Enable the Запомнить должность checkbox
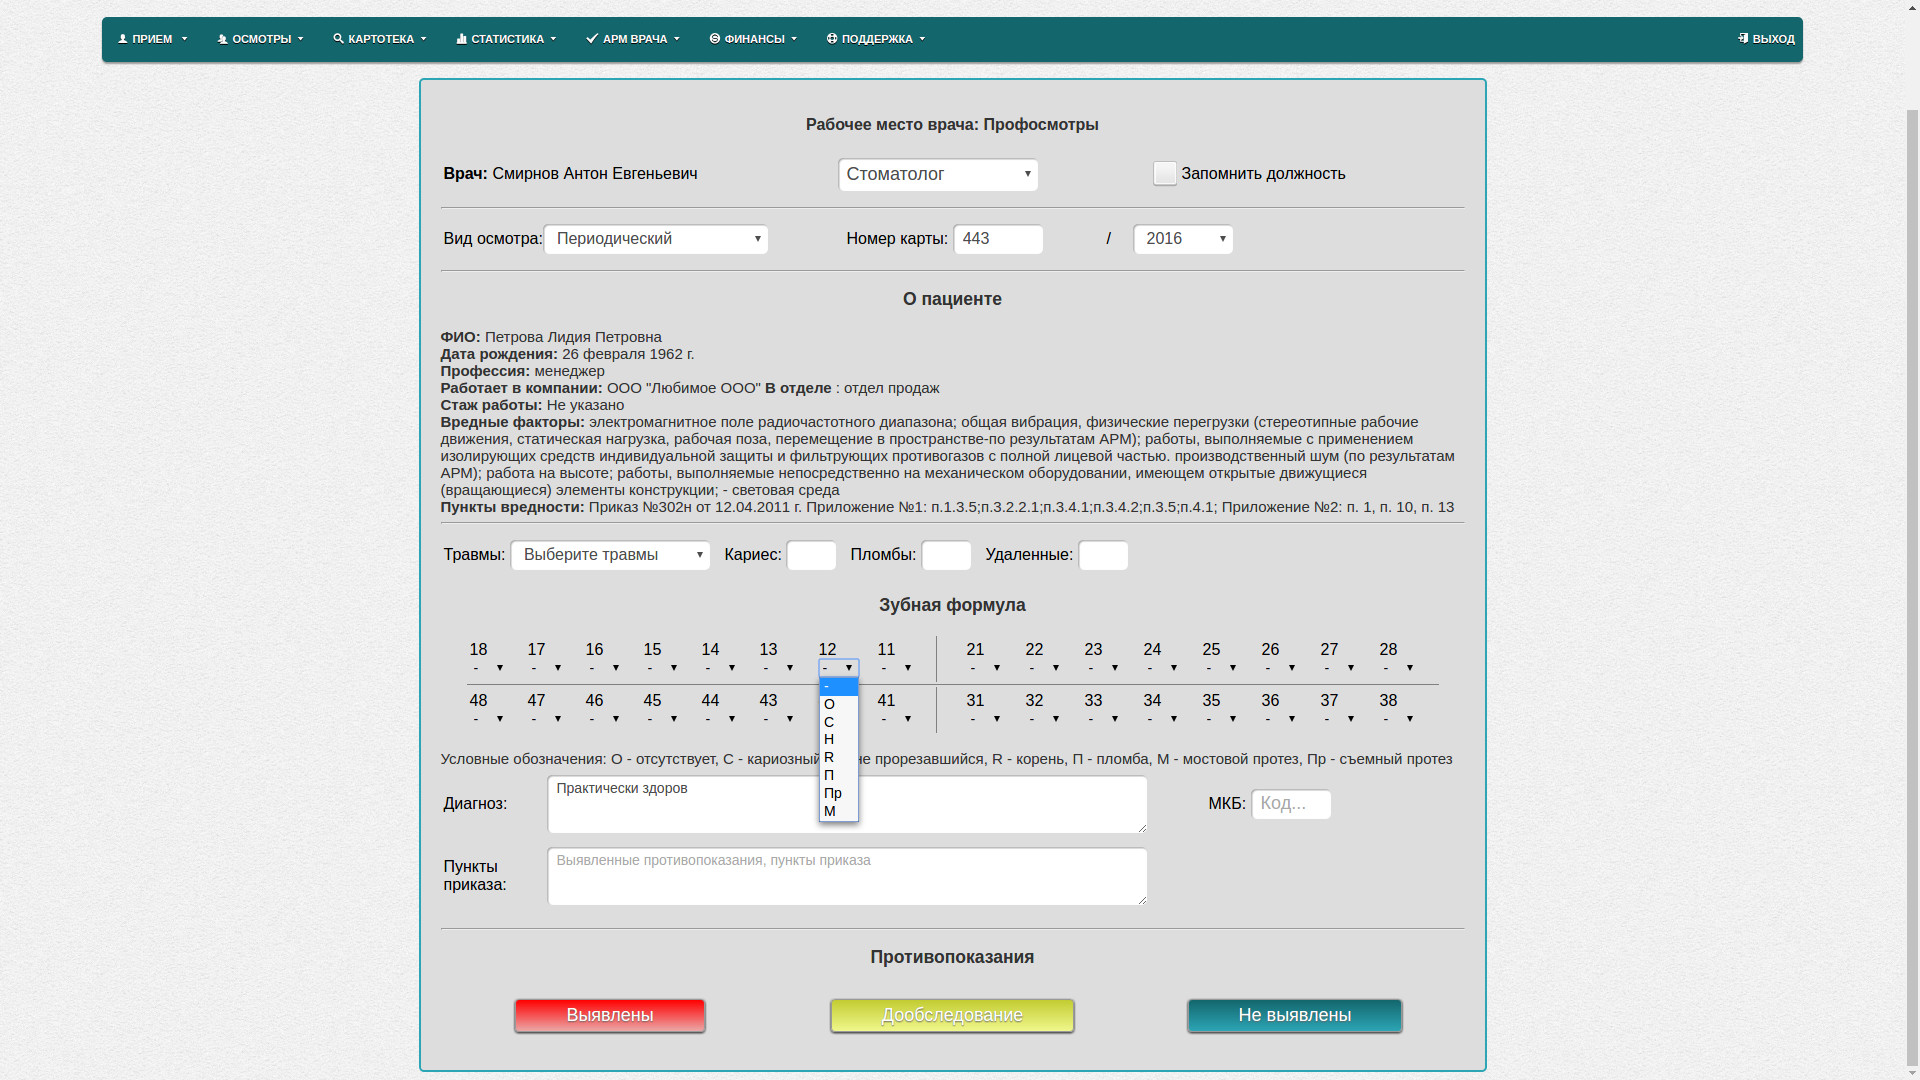1920x1080 pixels. pos(1165,174)
